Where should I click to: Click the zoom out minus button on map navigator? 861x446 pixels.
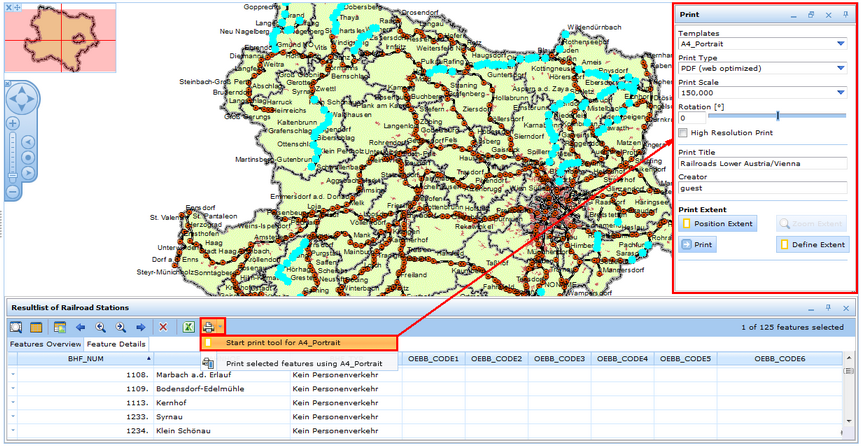tap(13, 190)
